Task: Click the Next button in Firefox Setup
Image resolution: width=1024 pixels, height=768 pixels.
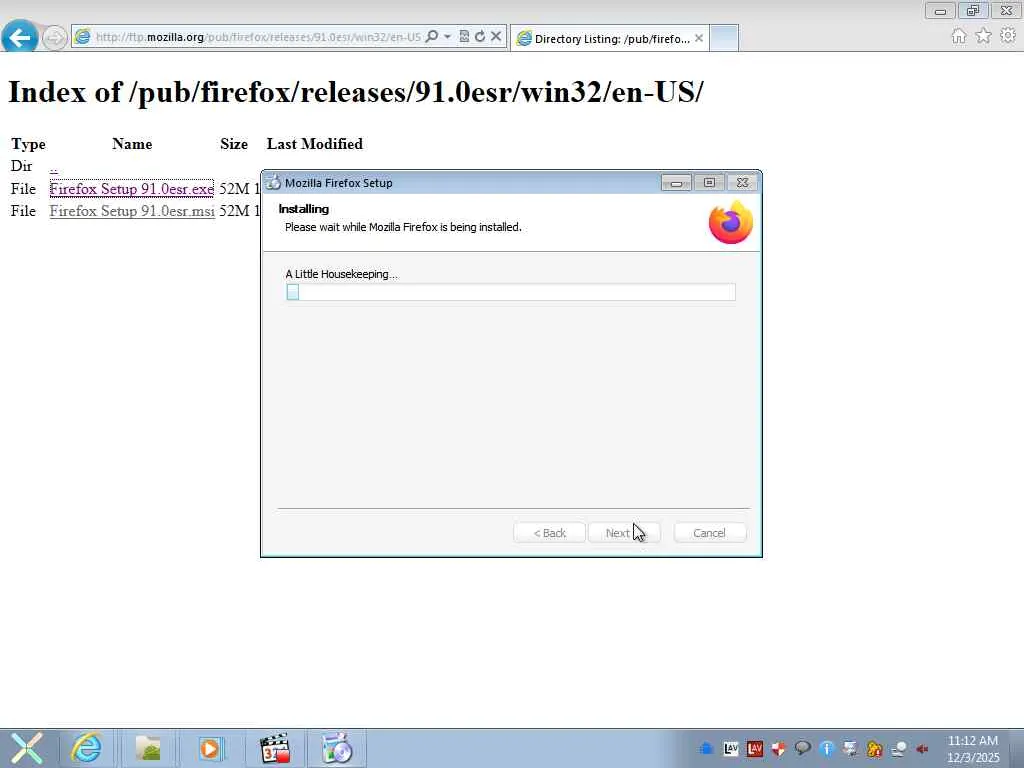Action: tap(624, 533)
